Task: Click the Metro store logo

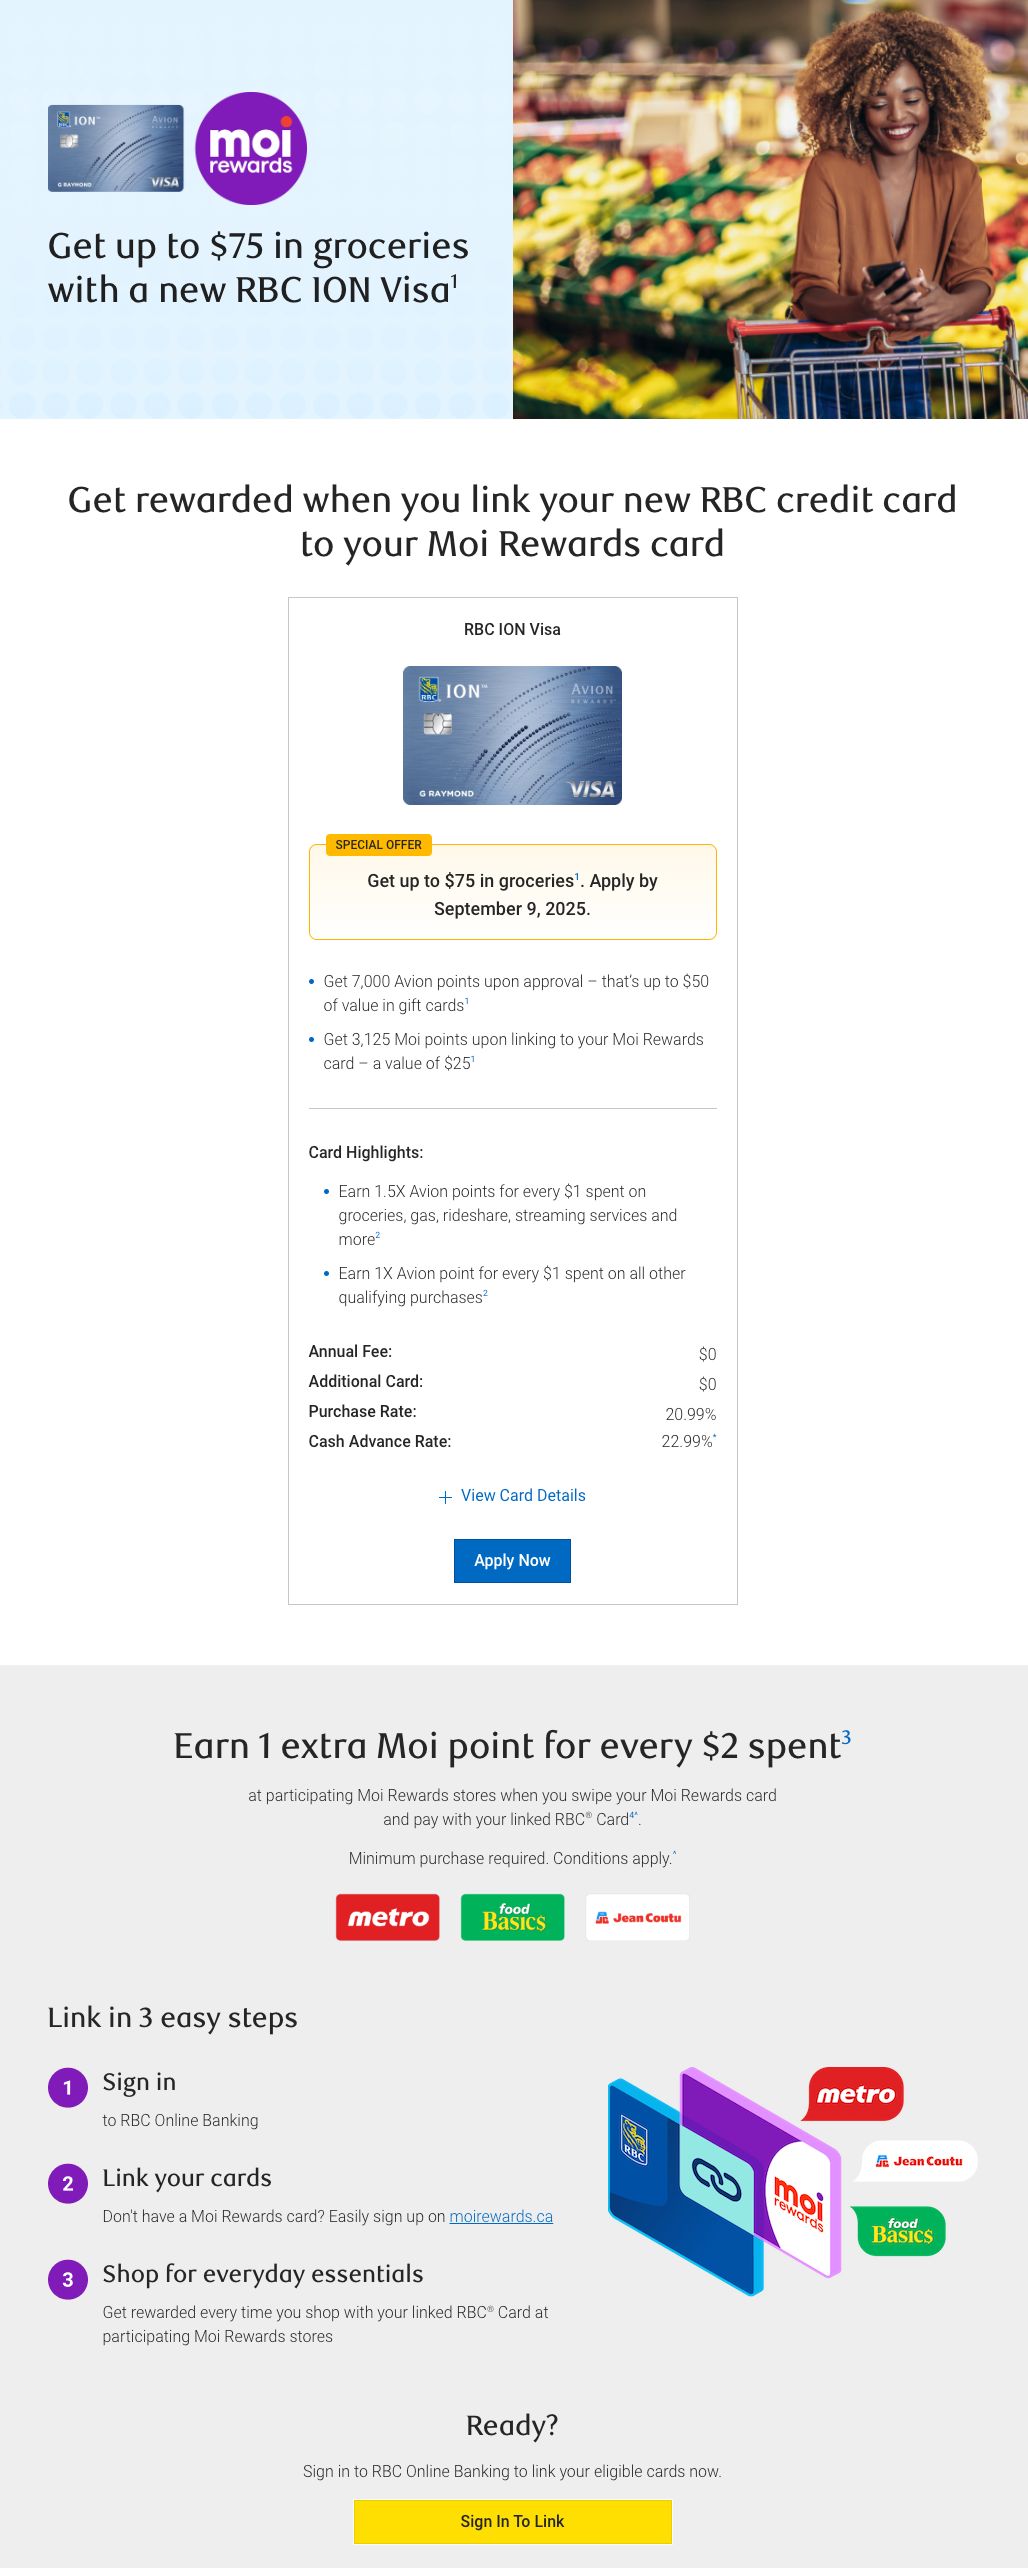Action: [x=387, y=1917]
